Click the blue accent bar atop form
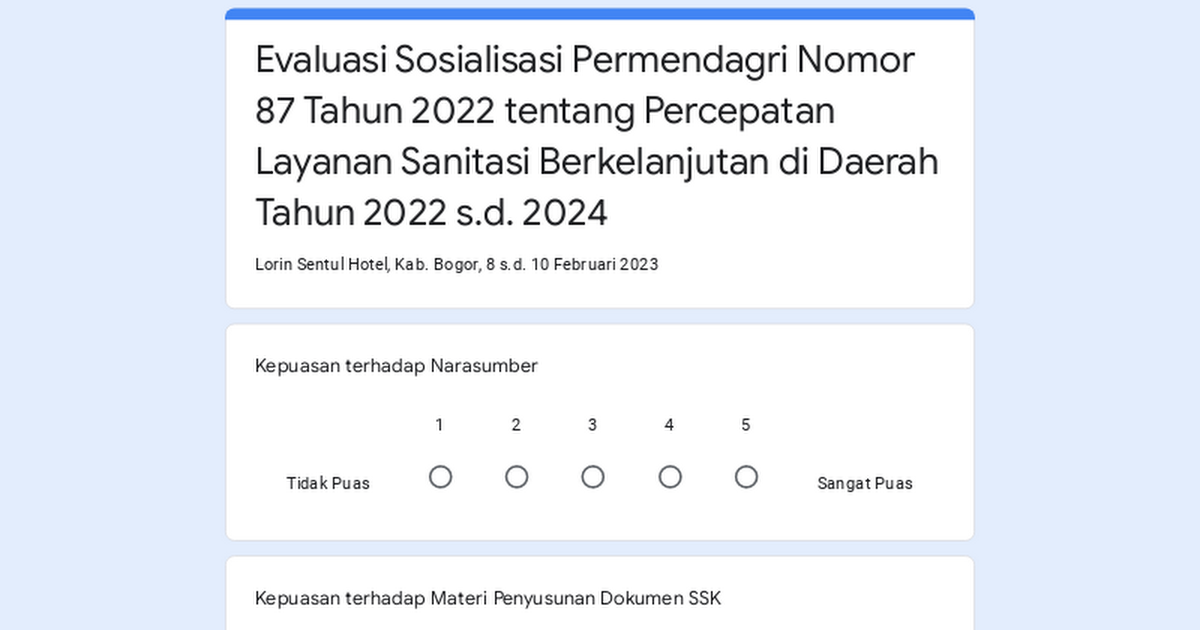This screenshot has height=630, width=1200. [x=600, y=14]
